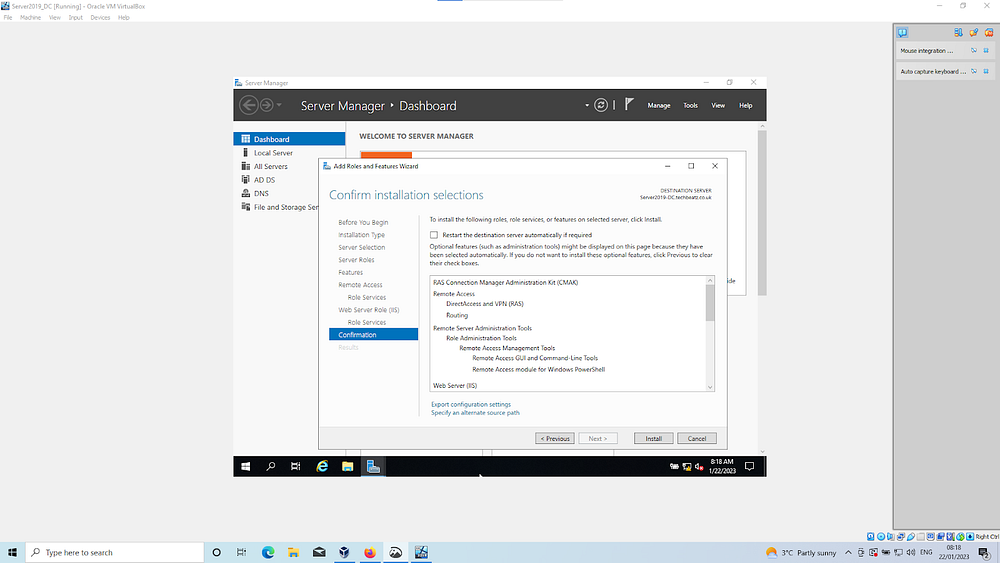The image size is (1000, 563).
Task: Click scroll-down arrow of installation list
Action: coord(710,387)
